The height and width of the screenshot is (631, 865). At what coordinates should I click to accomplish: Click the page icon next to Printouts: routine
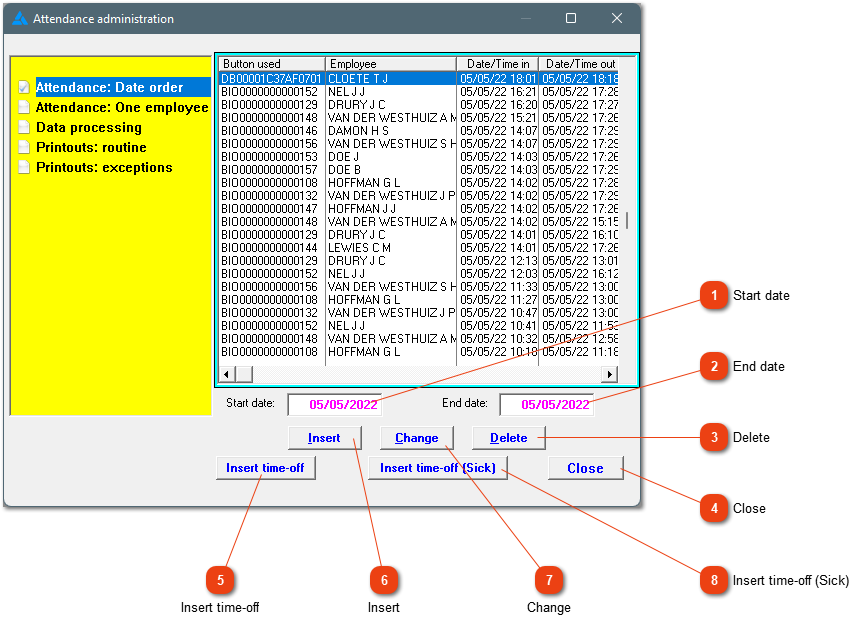24,147
